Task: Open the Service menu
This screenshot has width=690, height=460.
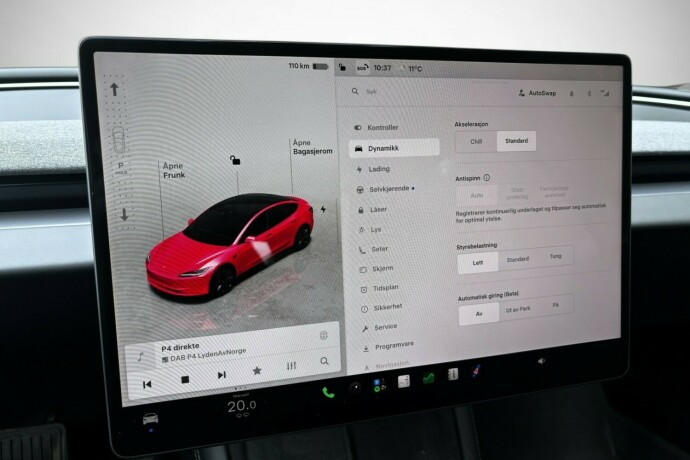Action: click(379, 327)
